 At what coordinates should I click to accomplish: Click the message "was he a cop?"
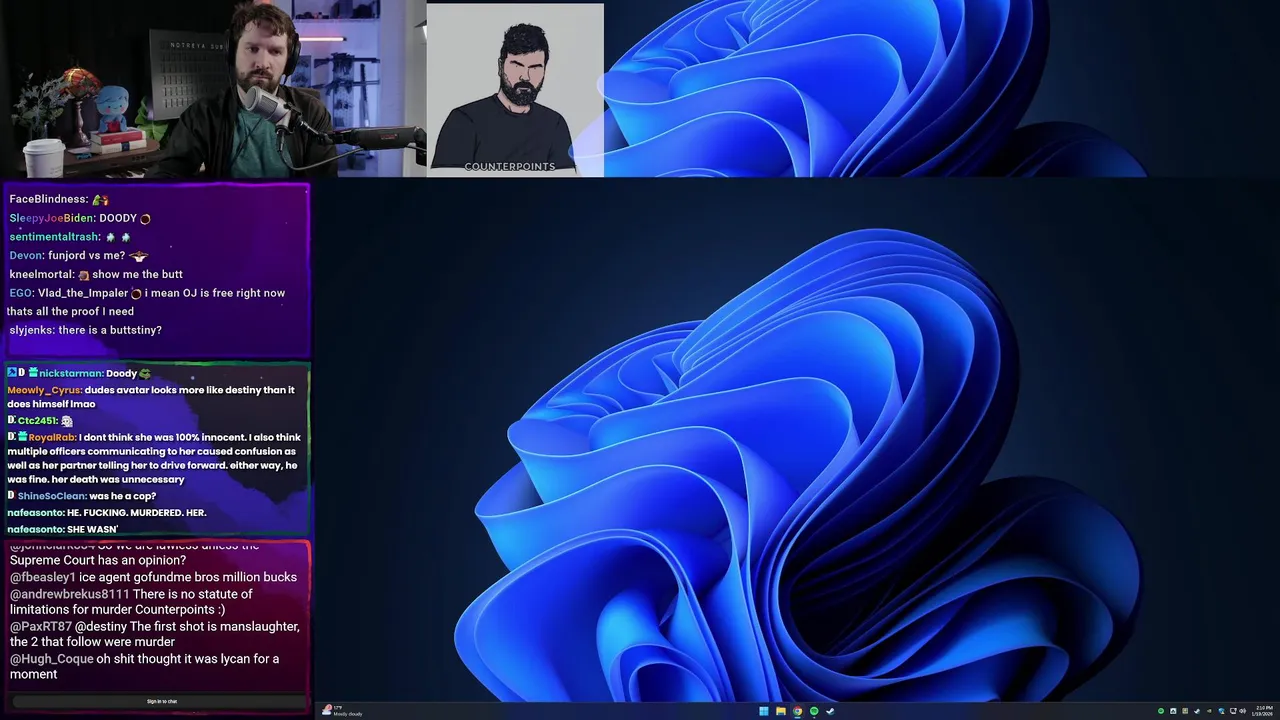(122, 496)
